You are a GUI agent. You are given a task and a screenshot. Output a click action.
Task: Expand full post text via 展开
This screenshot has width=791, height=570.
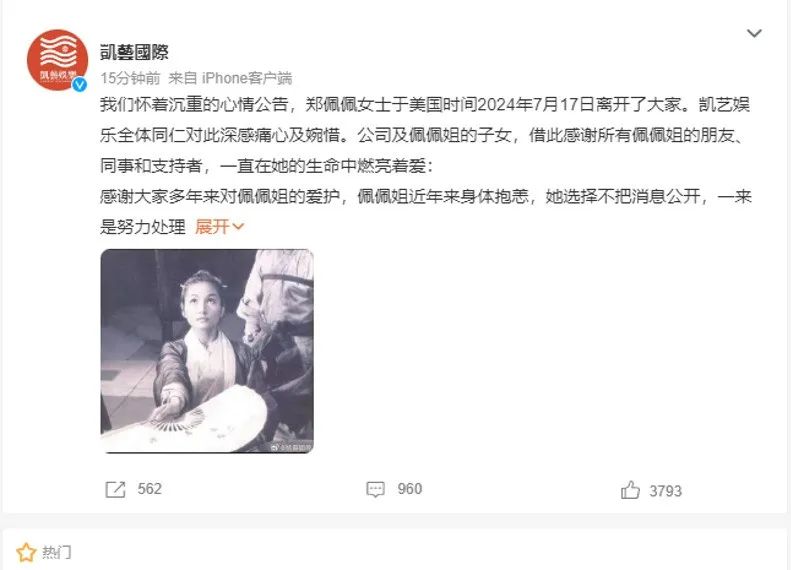click(x=212, y=227)
